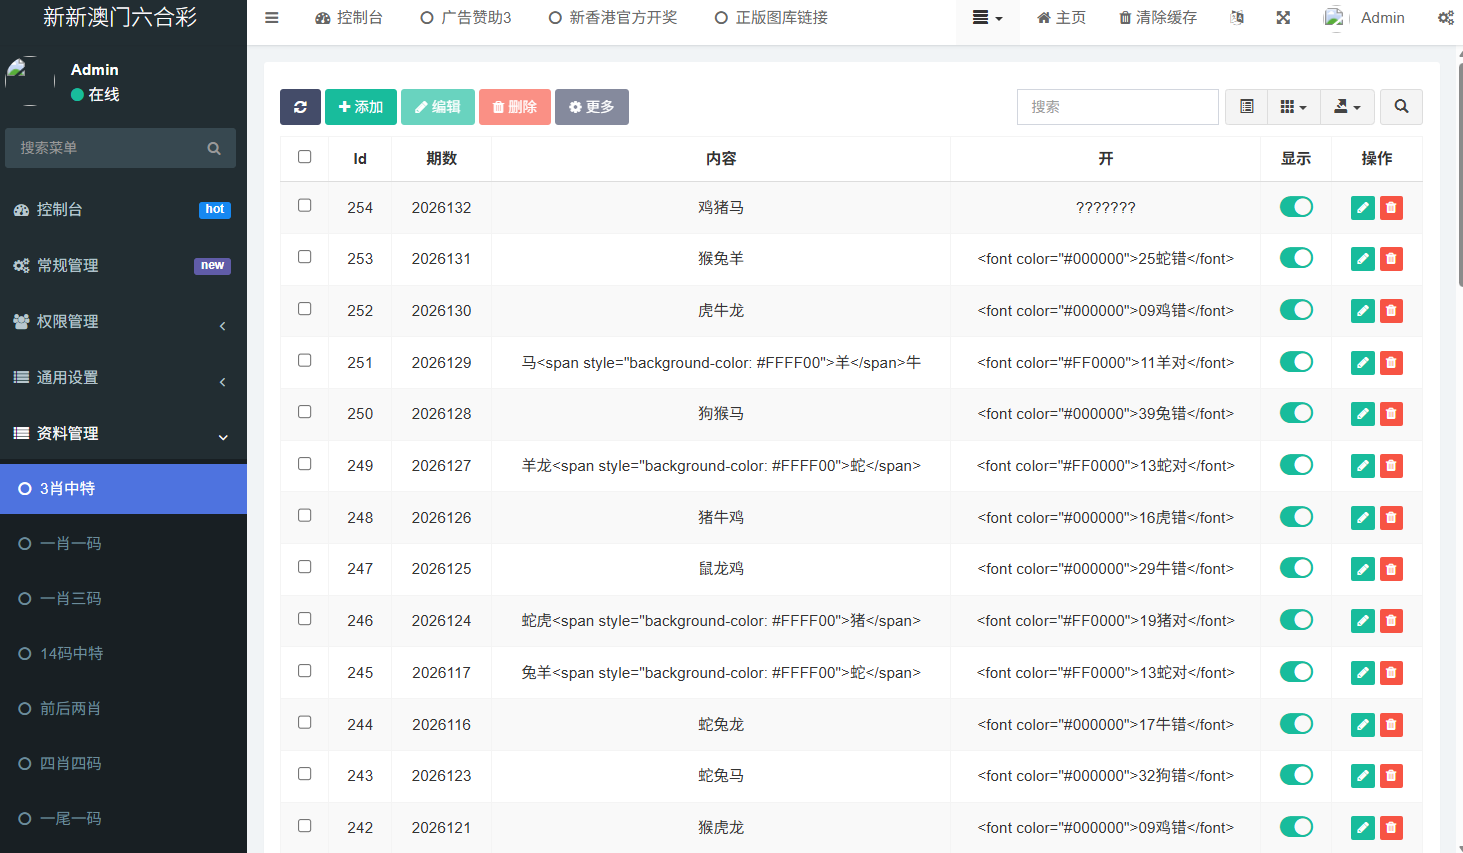The height and width of the screenshot is (853, 1463).
Task: Check the select-all checkbox in table header
Action: pos(305,157)
